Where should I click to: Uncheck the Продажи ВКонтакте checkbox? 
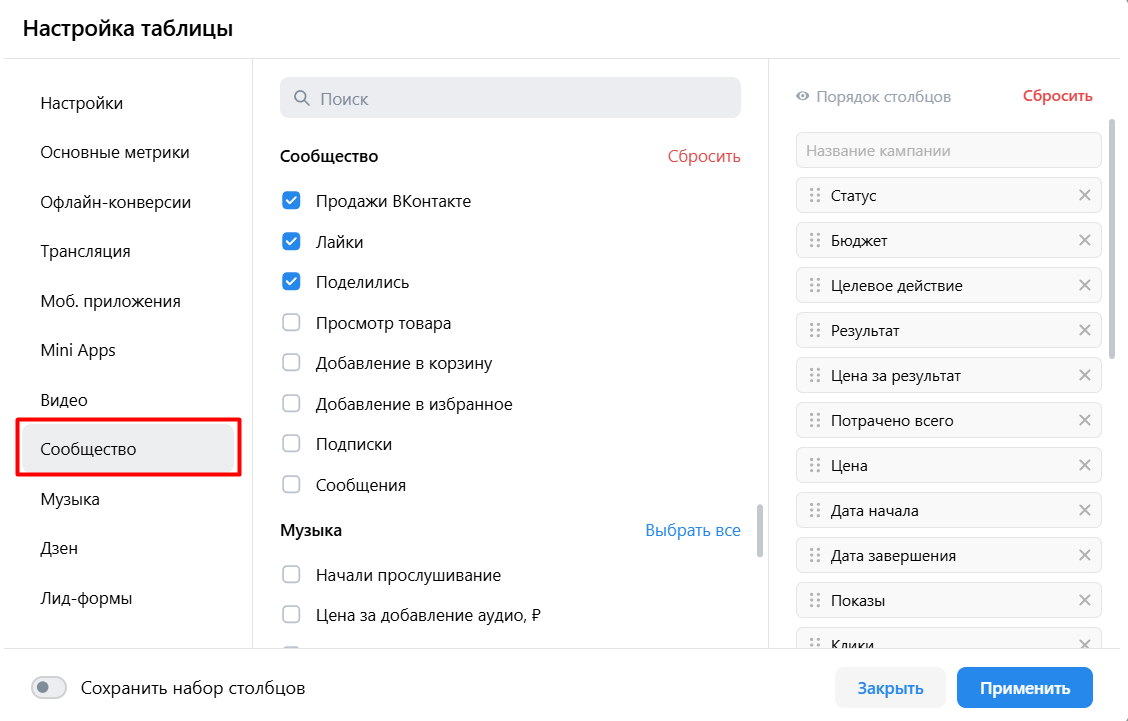(x=291, y=201)
